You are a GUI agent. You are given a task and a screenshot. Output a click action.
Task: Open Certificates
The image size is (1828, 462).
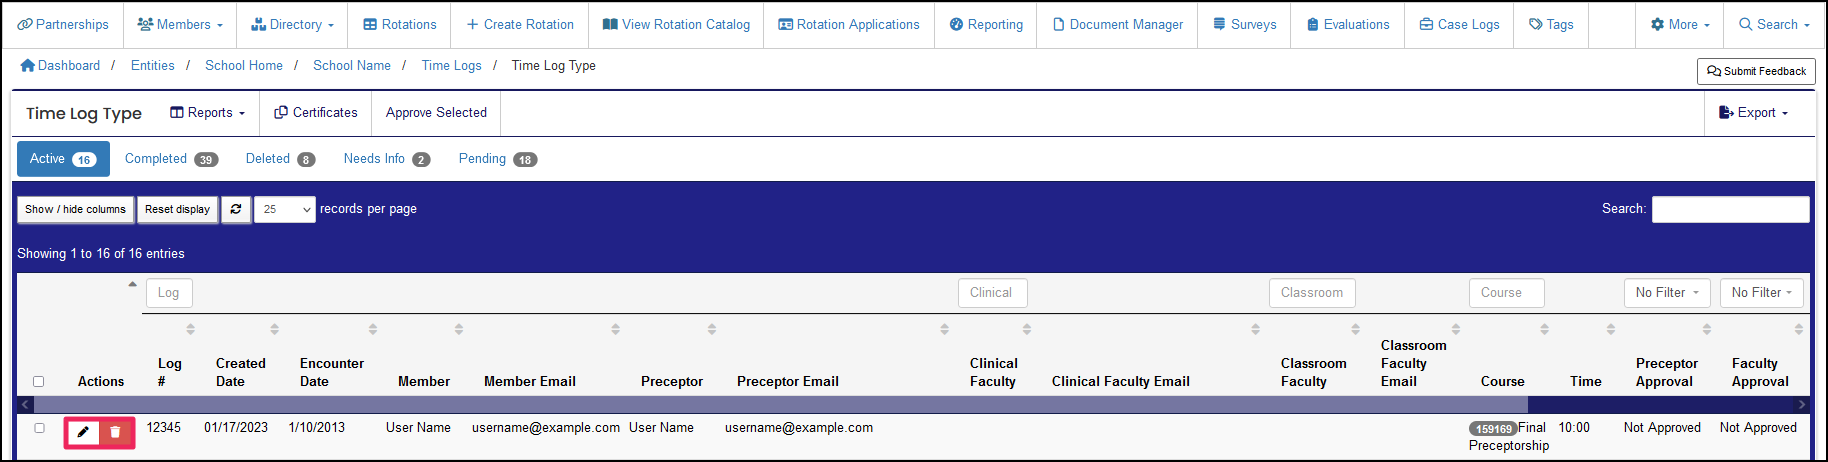(x=316, y=113)
